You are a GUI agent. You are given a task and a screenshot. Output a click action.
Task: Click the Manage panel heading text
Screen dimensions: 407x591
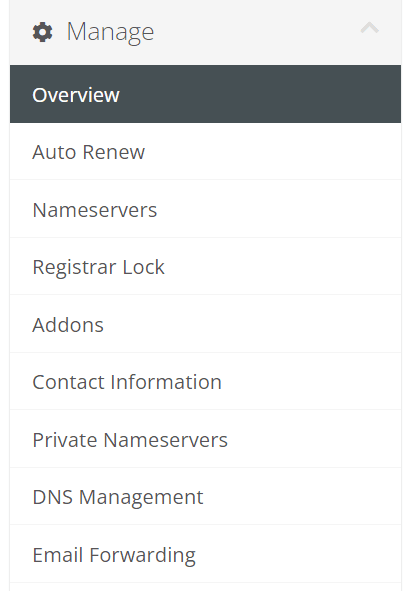[x=110, y=32]
